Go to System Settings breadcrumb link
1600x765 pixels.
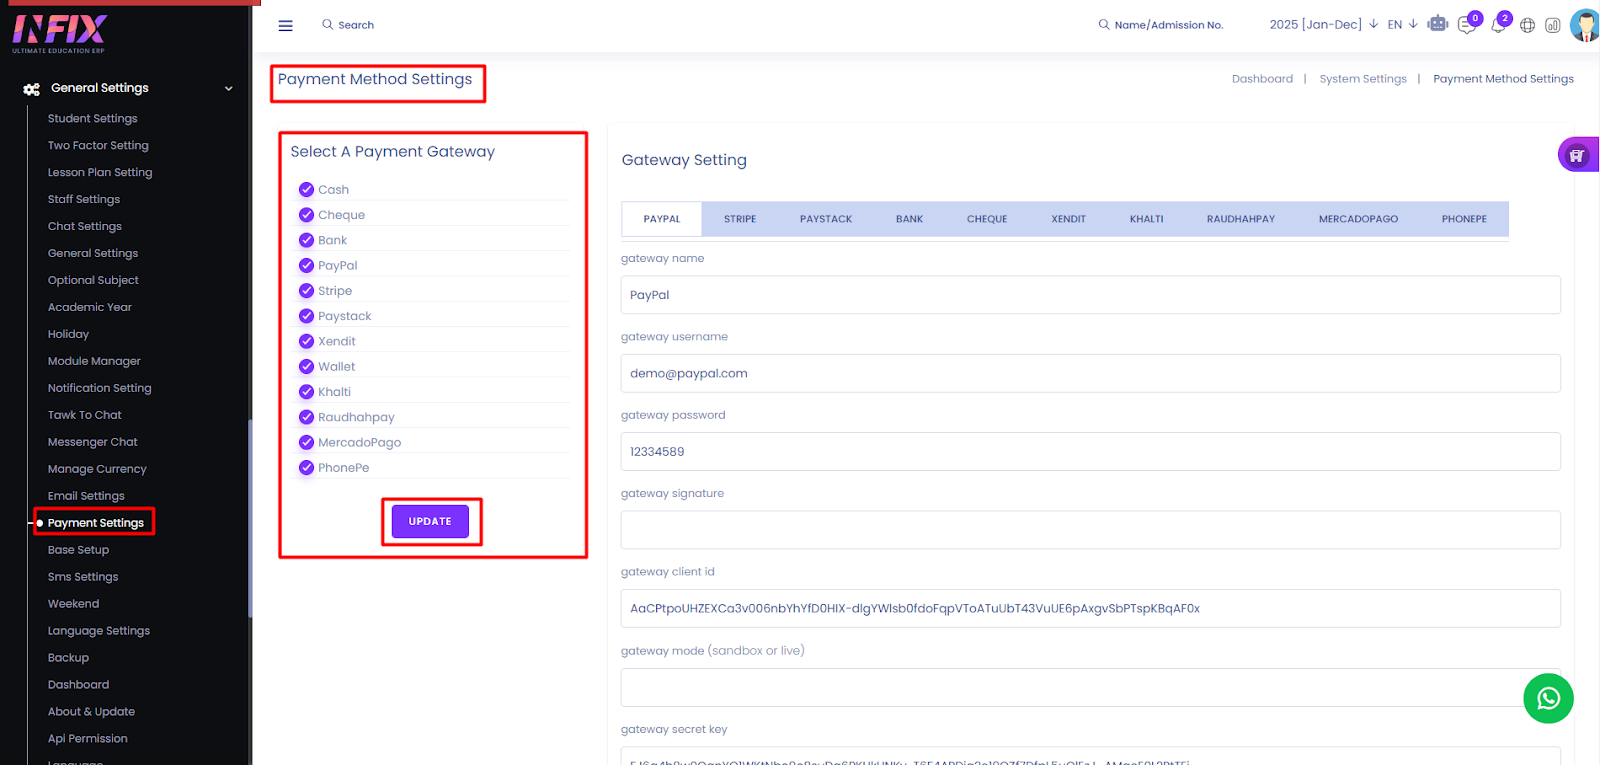(x=1363, y=79)
